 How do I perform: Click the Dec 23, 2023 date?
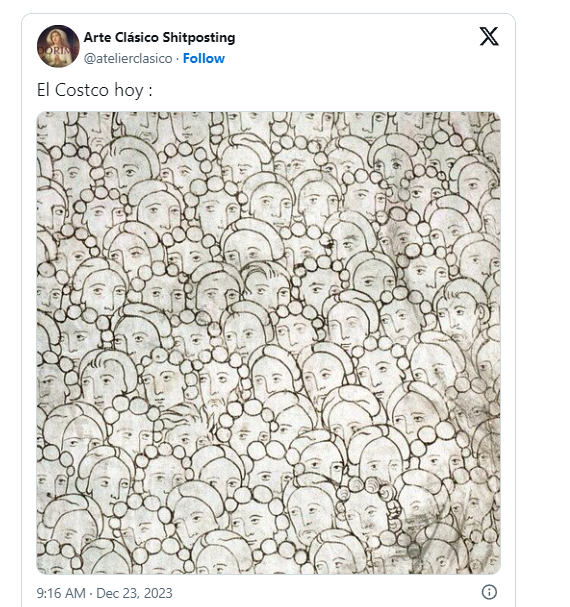tap(134, 593)
